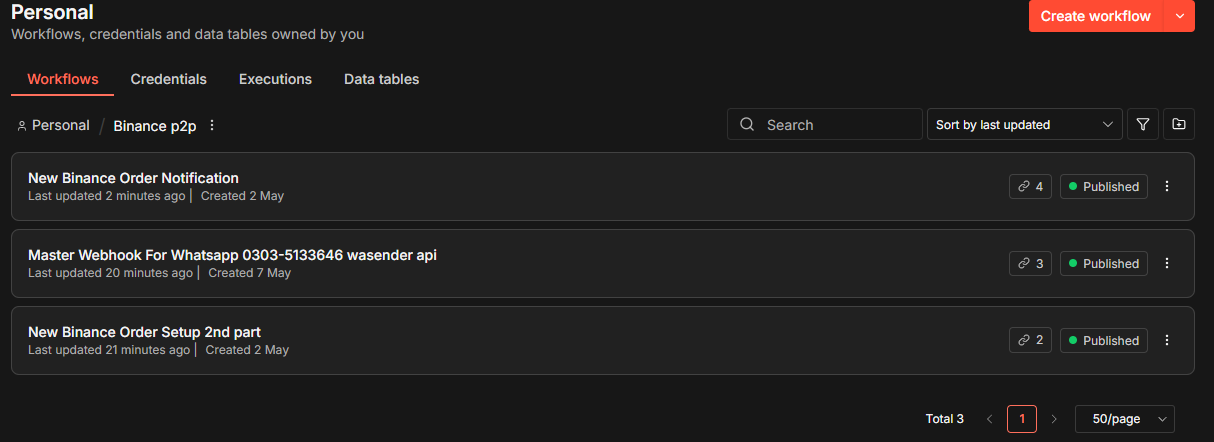1214x442 pixels.
Task: Click the Create workflow button
Action: pos(1096,16)
